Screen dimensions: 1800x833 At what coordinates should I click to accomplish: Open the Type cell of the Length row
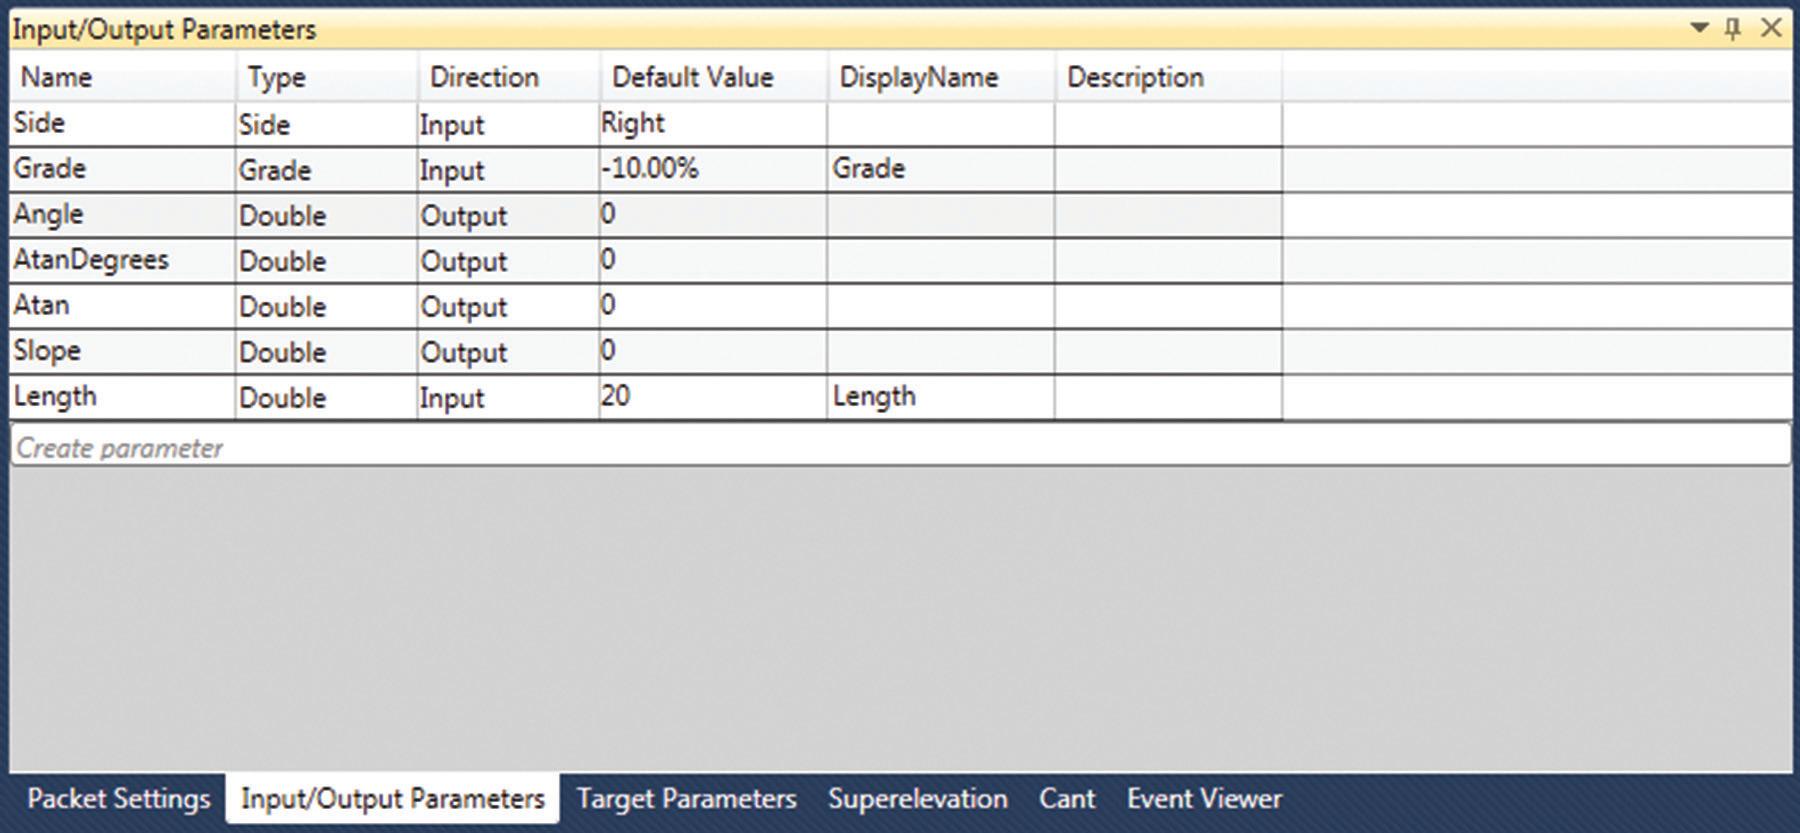pos(326,397)
